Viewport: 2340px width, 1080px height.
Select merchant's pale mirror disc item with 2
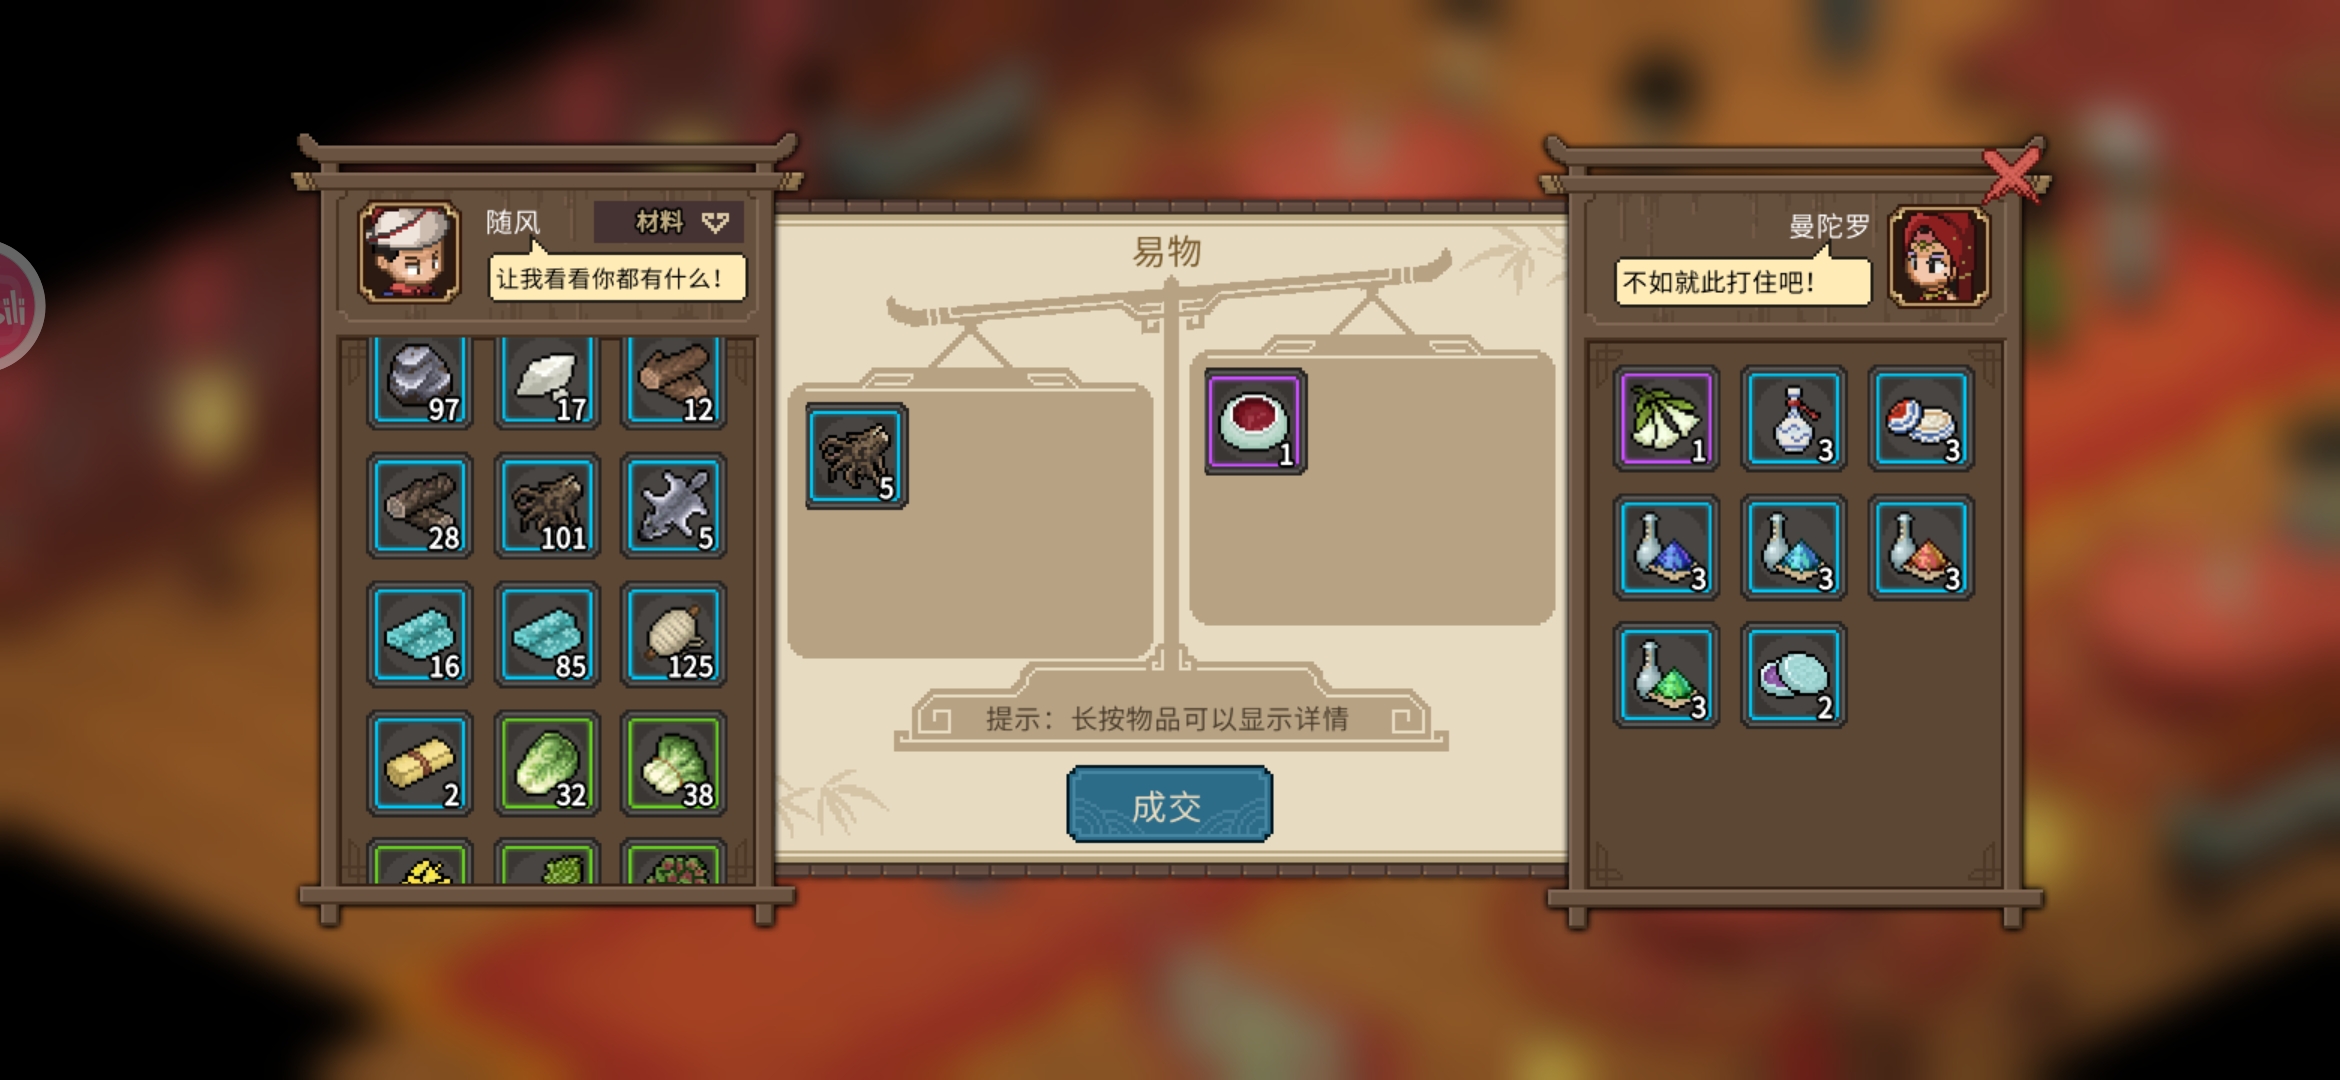point(1793,675)
